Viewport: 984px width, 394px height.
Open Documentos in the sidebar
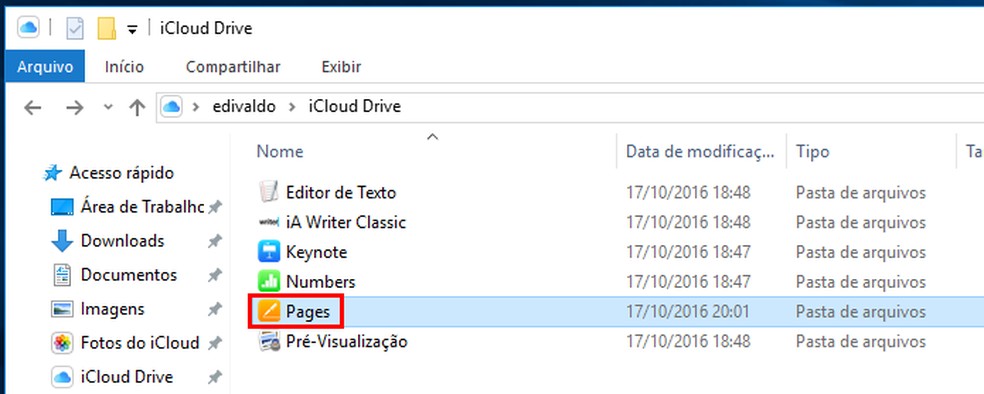click(129, 275)
